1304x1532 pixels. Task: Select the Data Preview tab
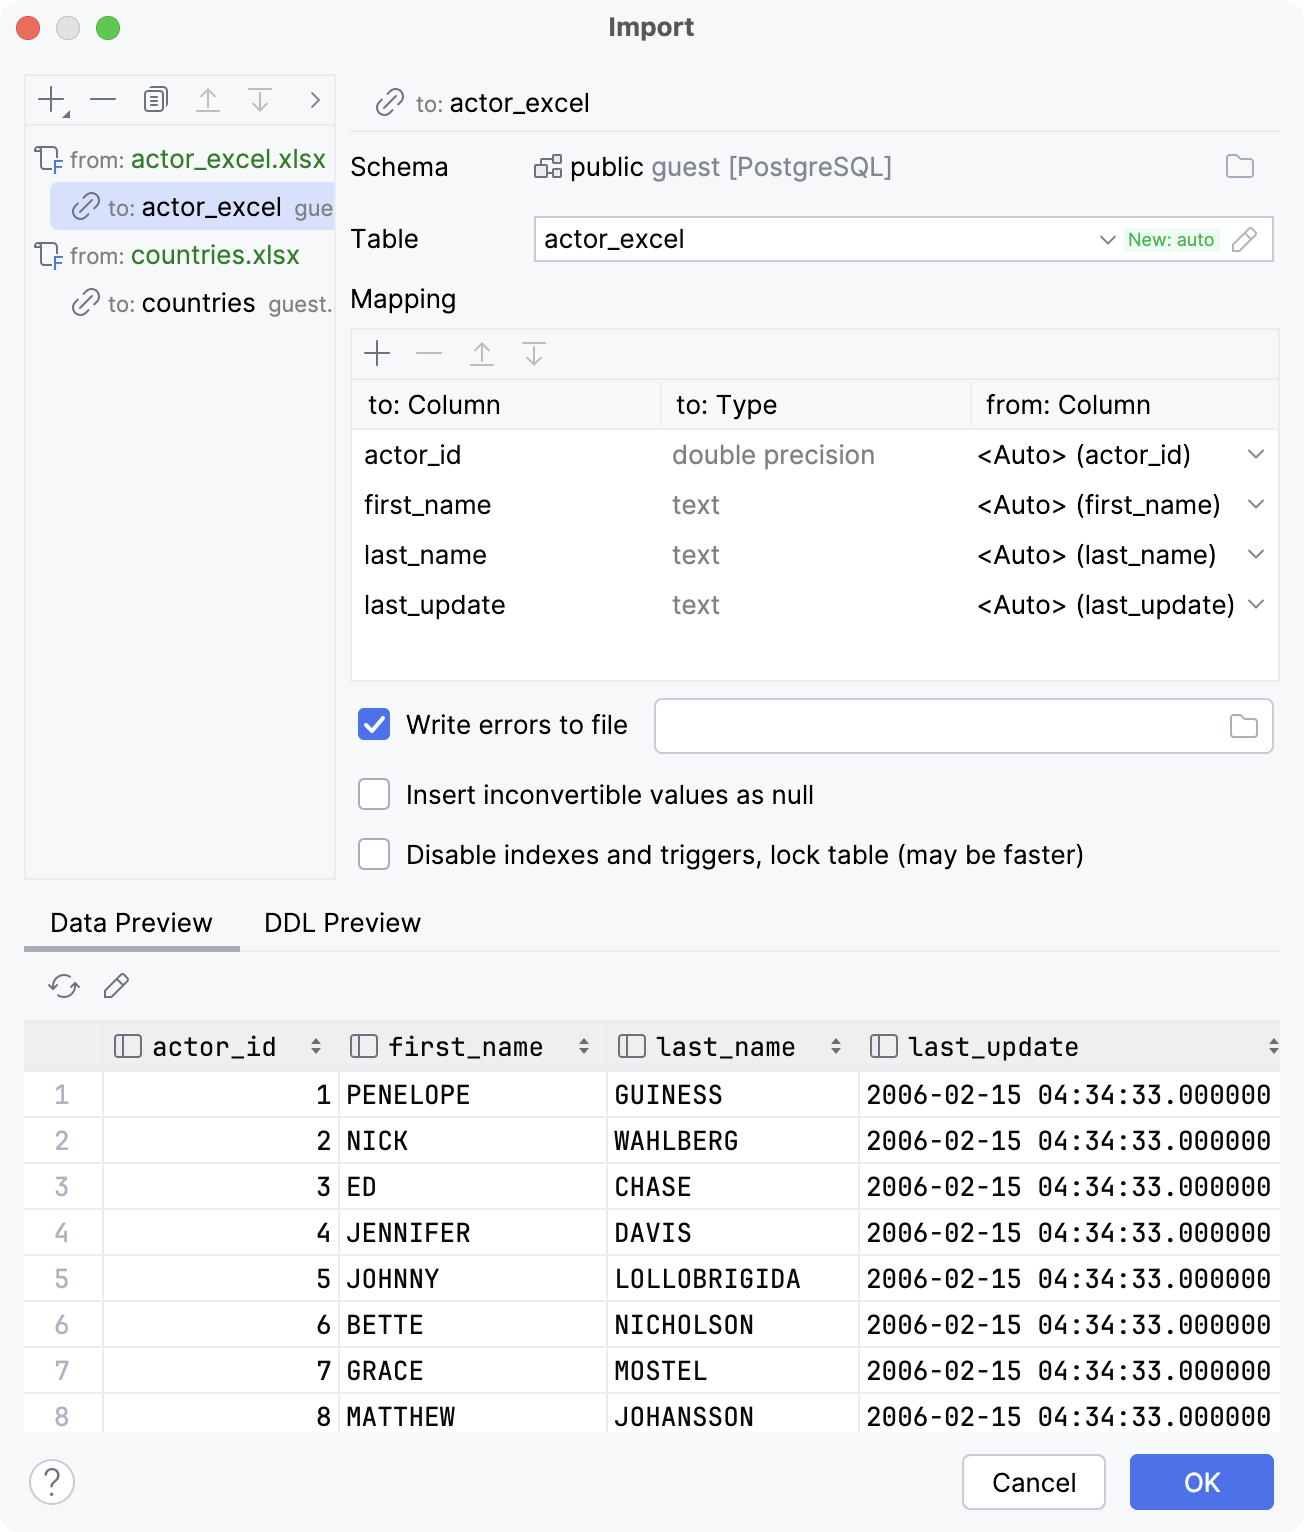(x=130, y=922)
